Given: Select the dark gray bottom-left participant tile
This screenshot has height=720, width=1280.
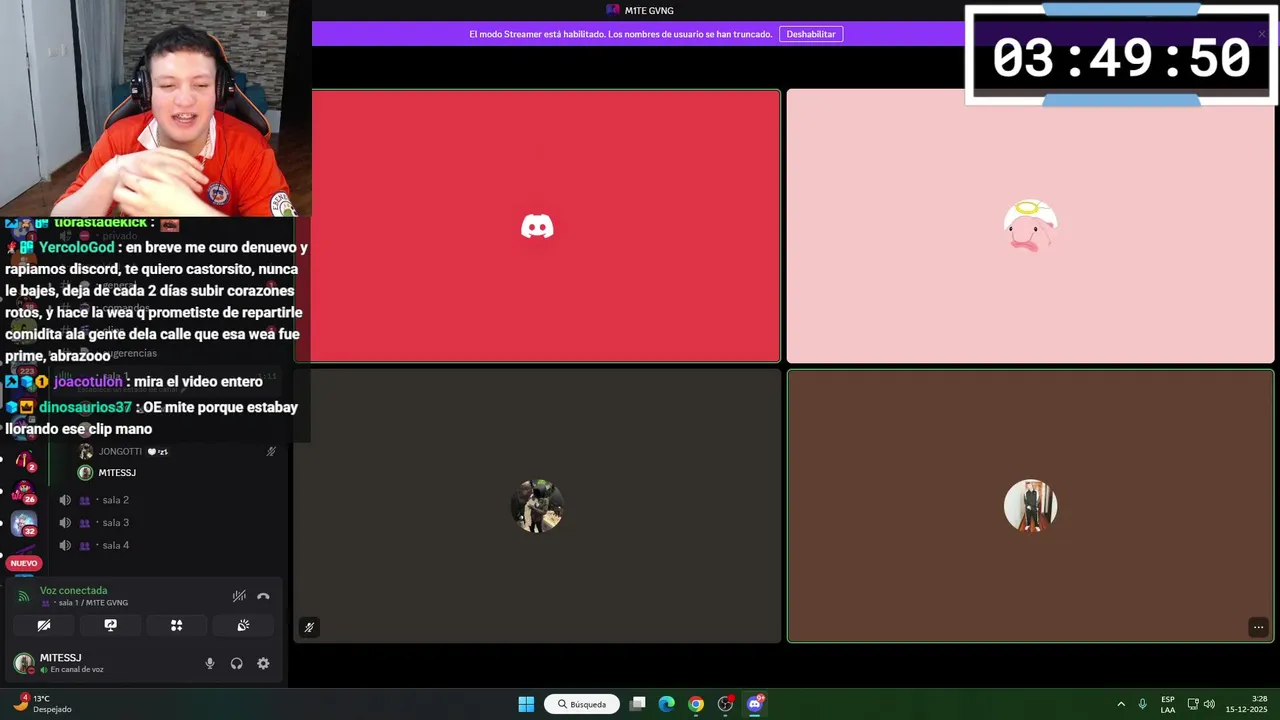Looking at the screenshot, I should click(x=537, y=506).
